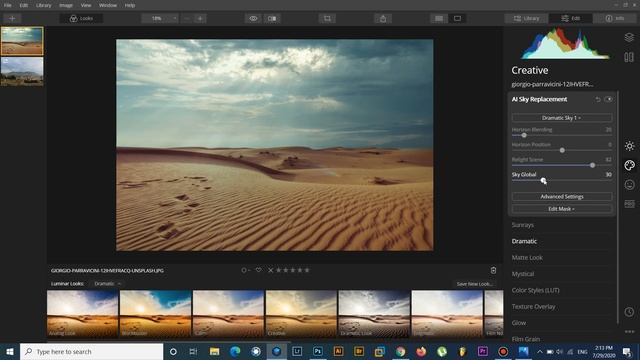Viewport: 640px width, 360px height.
Task: Open the Window menu
Action: pos(108,5)
